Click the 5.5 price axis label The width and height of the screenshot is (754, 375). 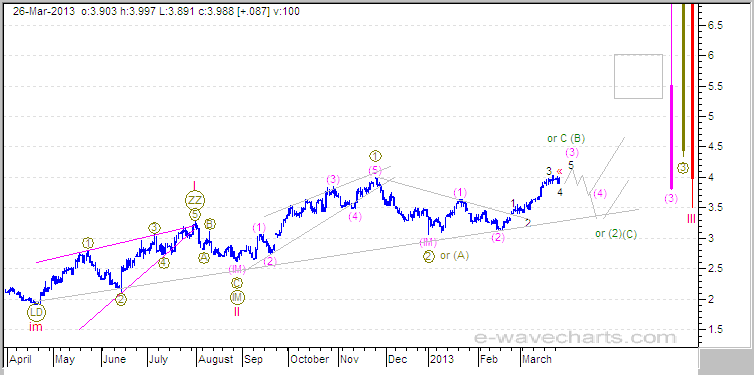(x=715, y=86)
